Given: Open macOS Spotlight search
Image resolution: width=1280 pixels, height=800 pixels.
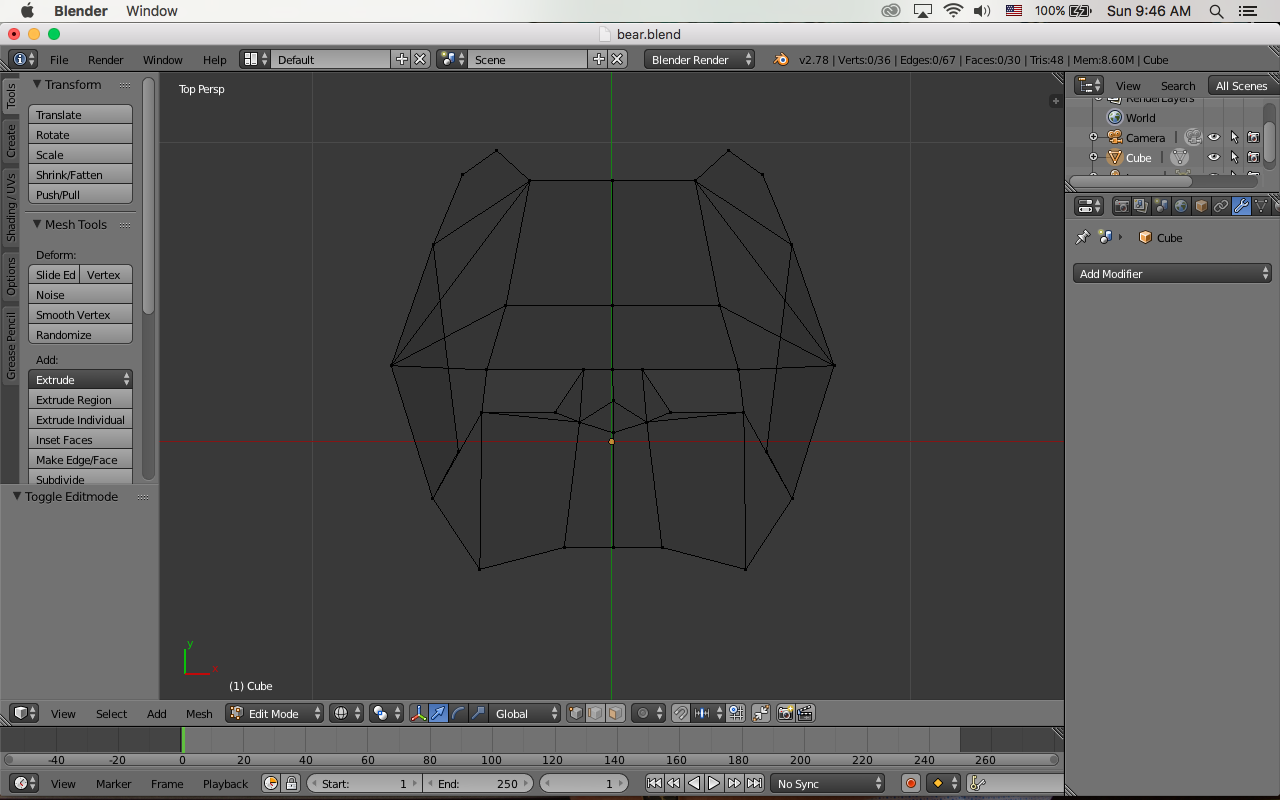Looking at the screenshot, I should tap(1217, 11).
